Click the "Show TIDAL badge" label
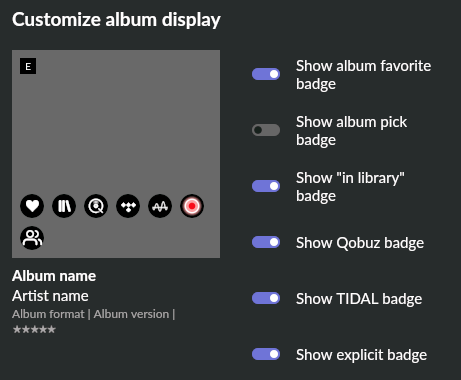The image size is (461, 380). [x=359, y=299]
